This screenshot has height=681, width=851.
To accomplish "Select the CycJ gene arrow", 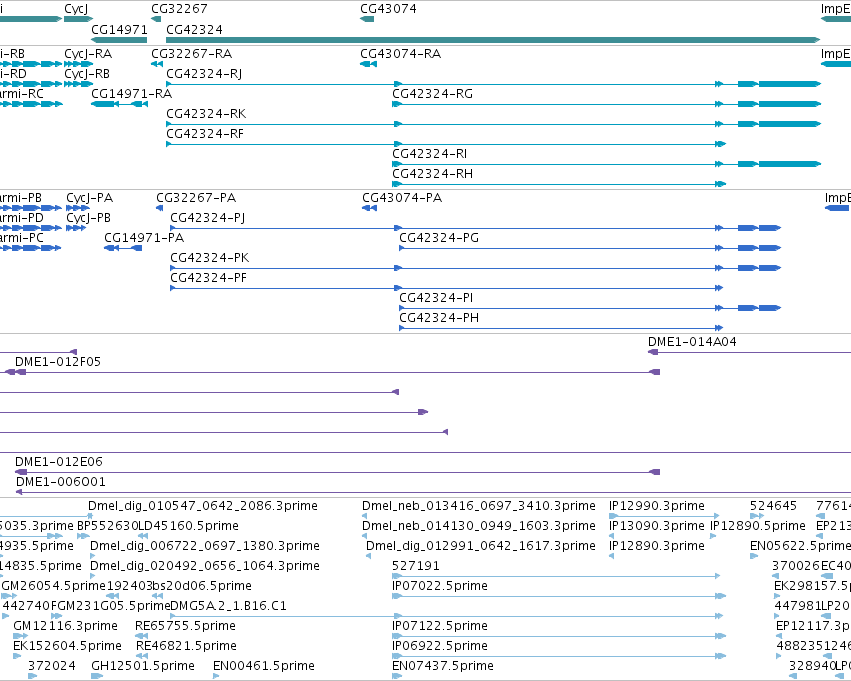I will [79, 20].
